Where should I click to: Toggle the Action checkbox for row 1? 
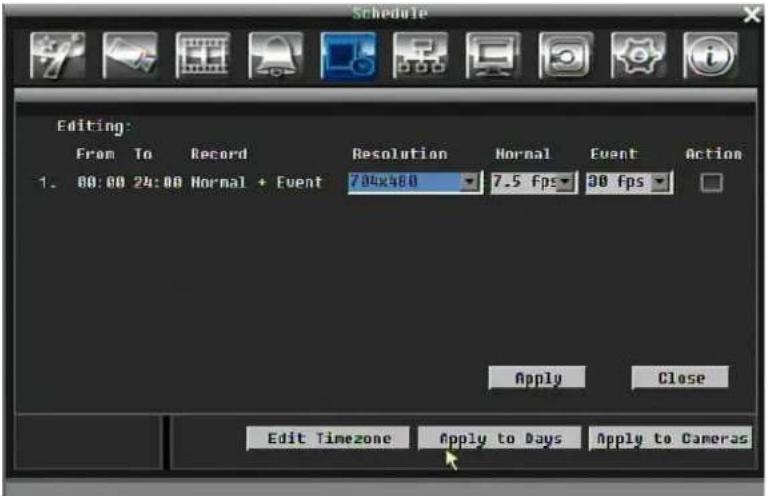(x=711, y=183)
